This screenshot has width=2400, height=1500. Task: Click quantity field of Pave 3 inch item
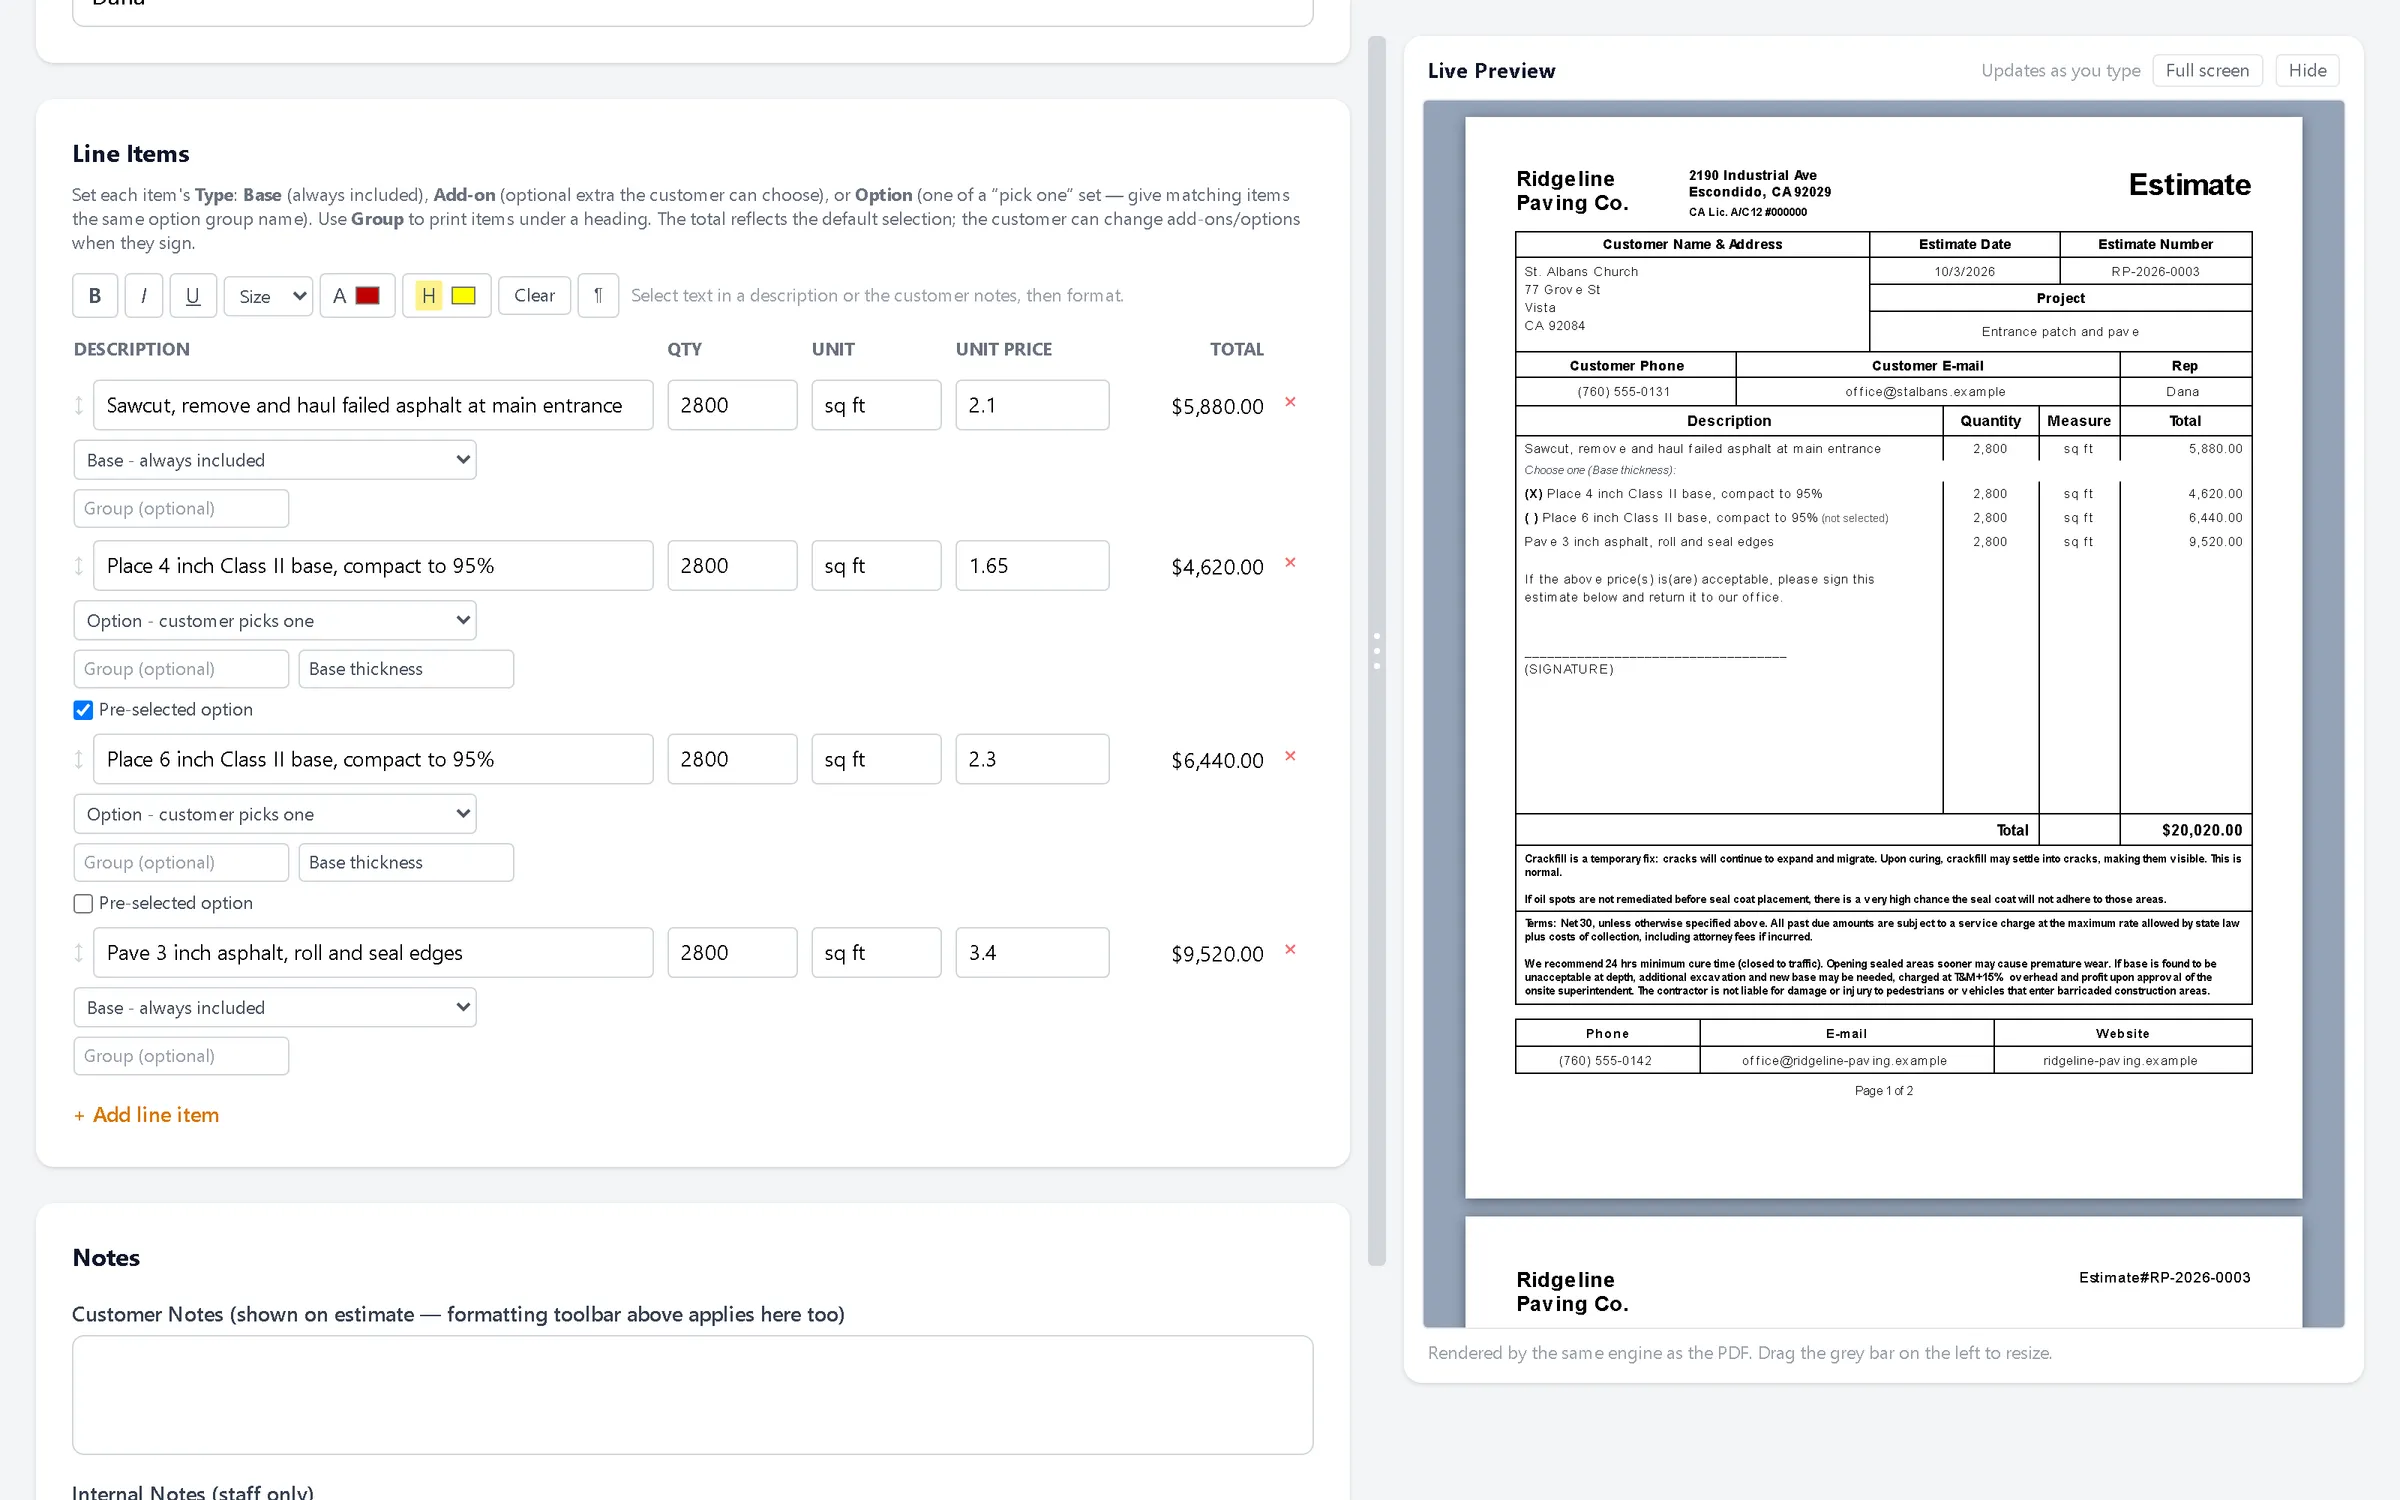pos(732,953)
